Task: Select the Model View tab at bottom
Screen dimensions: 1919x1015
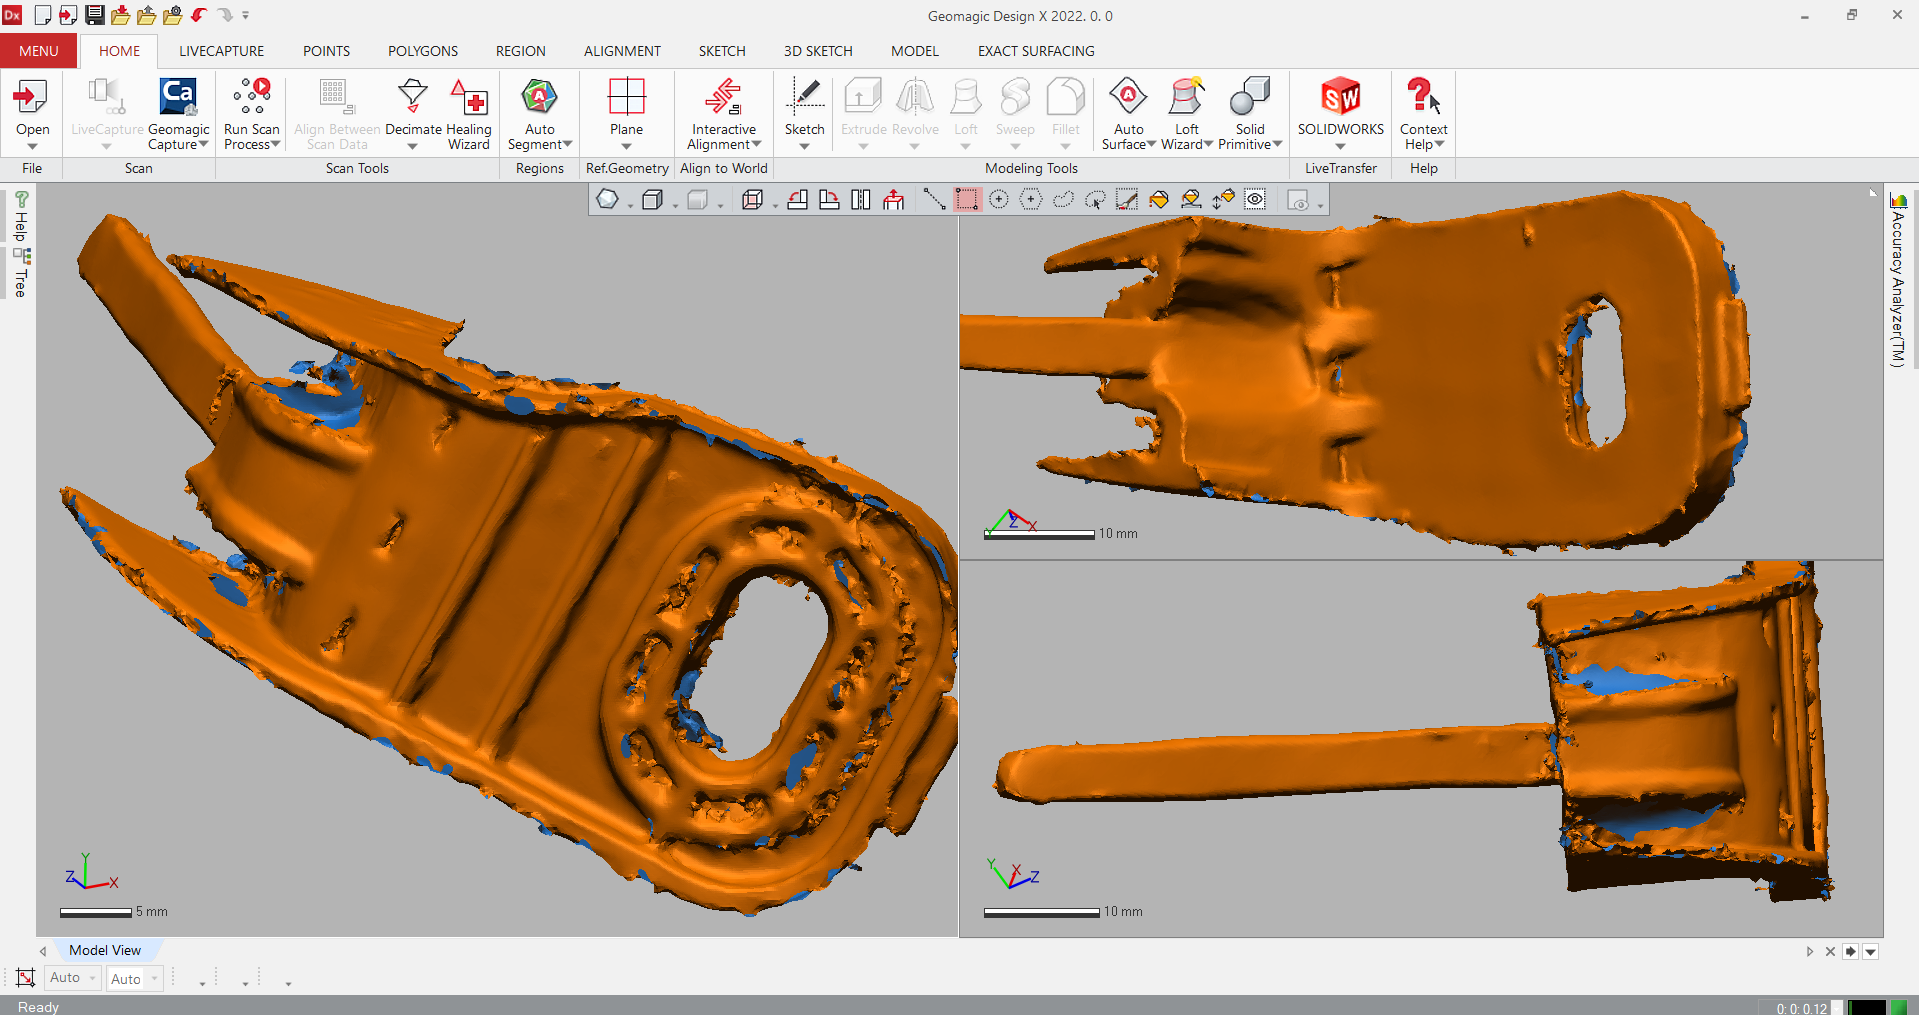Action: [105, 950]
